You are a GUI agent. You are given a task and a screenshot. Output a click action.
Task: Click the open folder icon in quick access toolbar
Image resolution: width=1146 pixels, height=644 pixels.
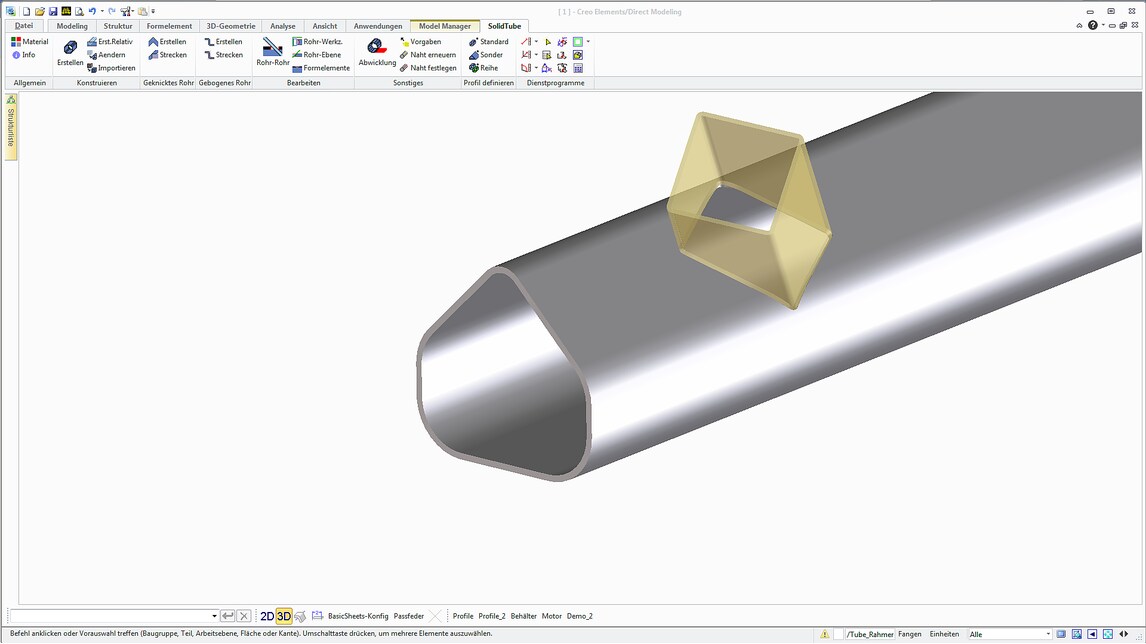39,12
